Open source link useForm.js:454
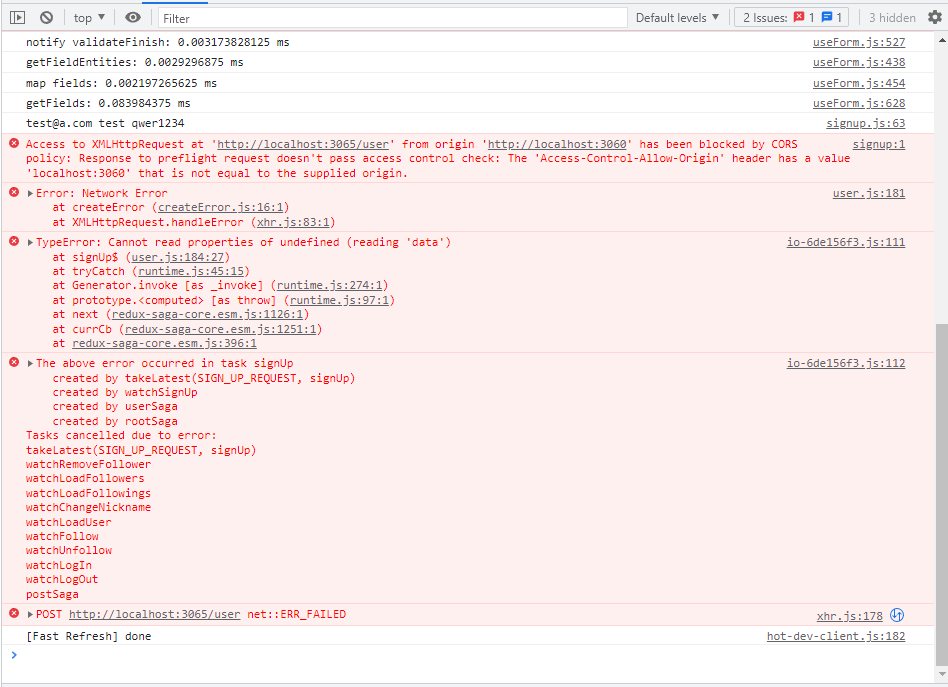The image size is (948, 687). pos(859,83)
